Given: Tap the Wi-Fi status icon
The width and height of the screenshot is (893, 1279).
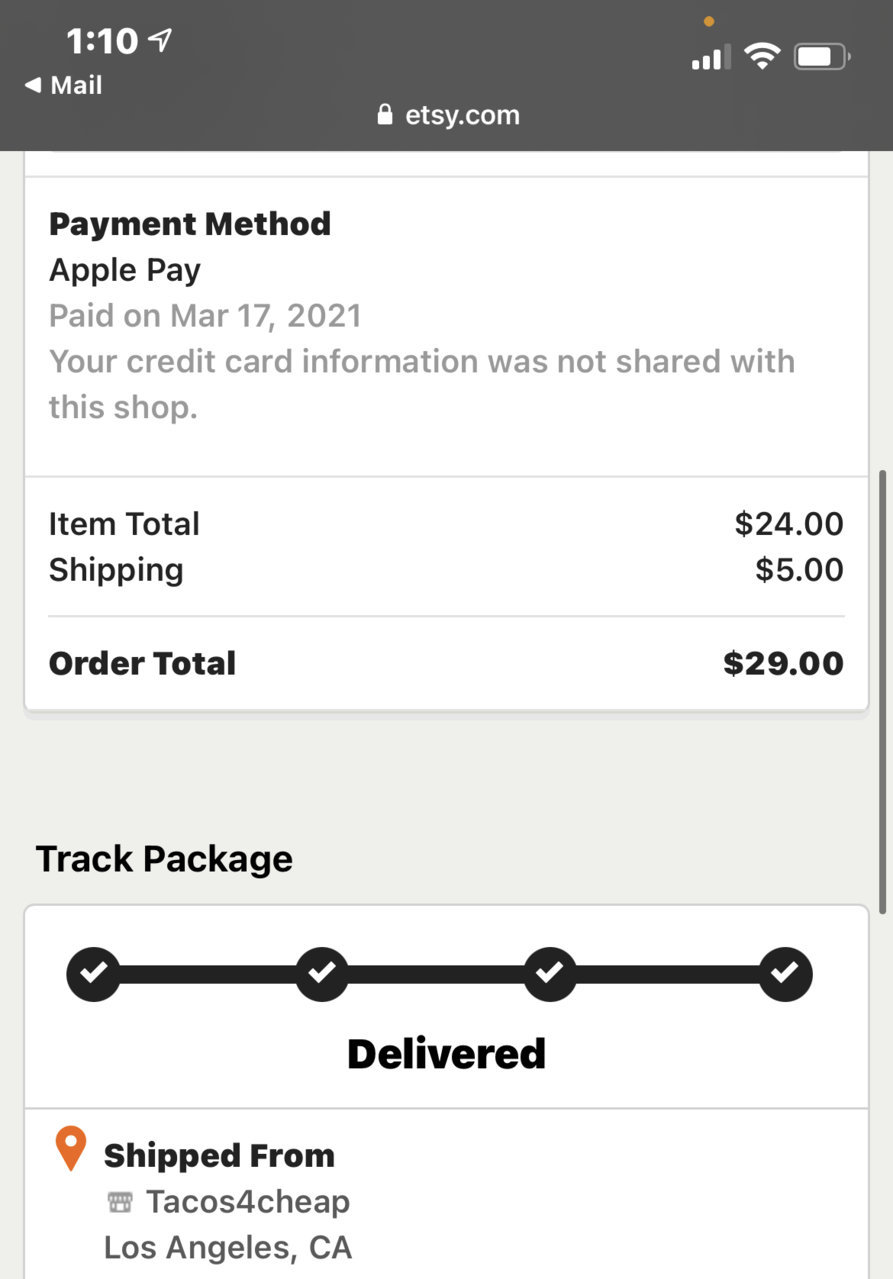Looking at the screenshot, I should 762,57.
